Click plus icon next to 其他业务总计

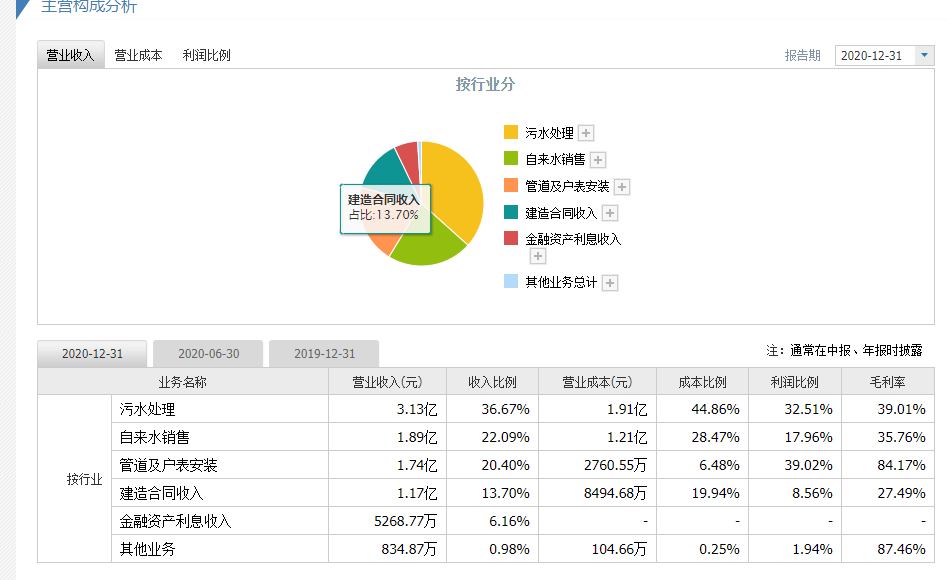[x=610, y=283]
